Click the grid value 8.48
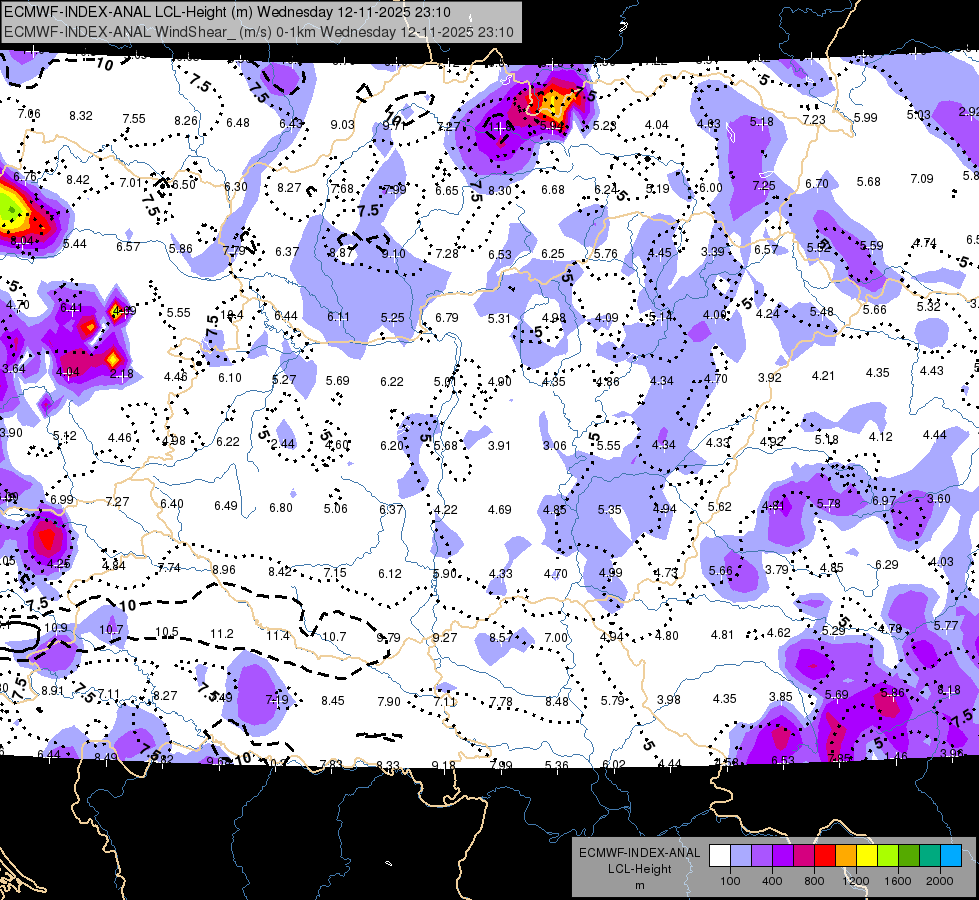The height and width of the screenshot is (900, 979). click(556, 701)
